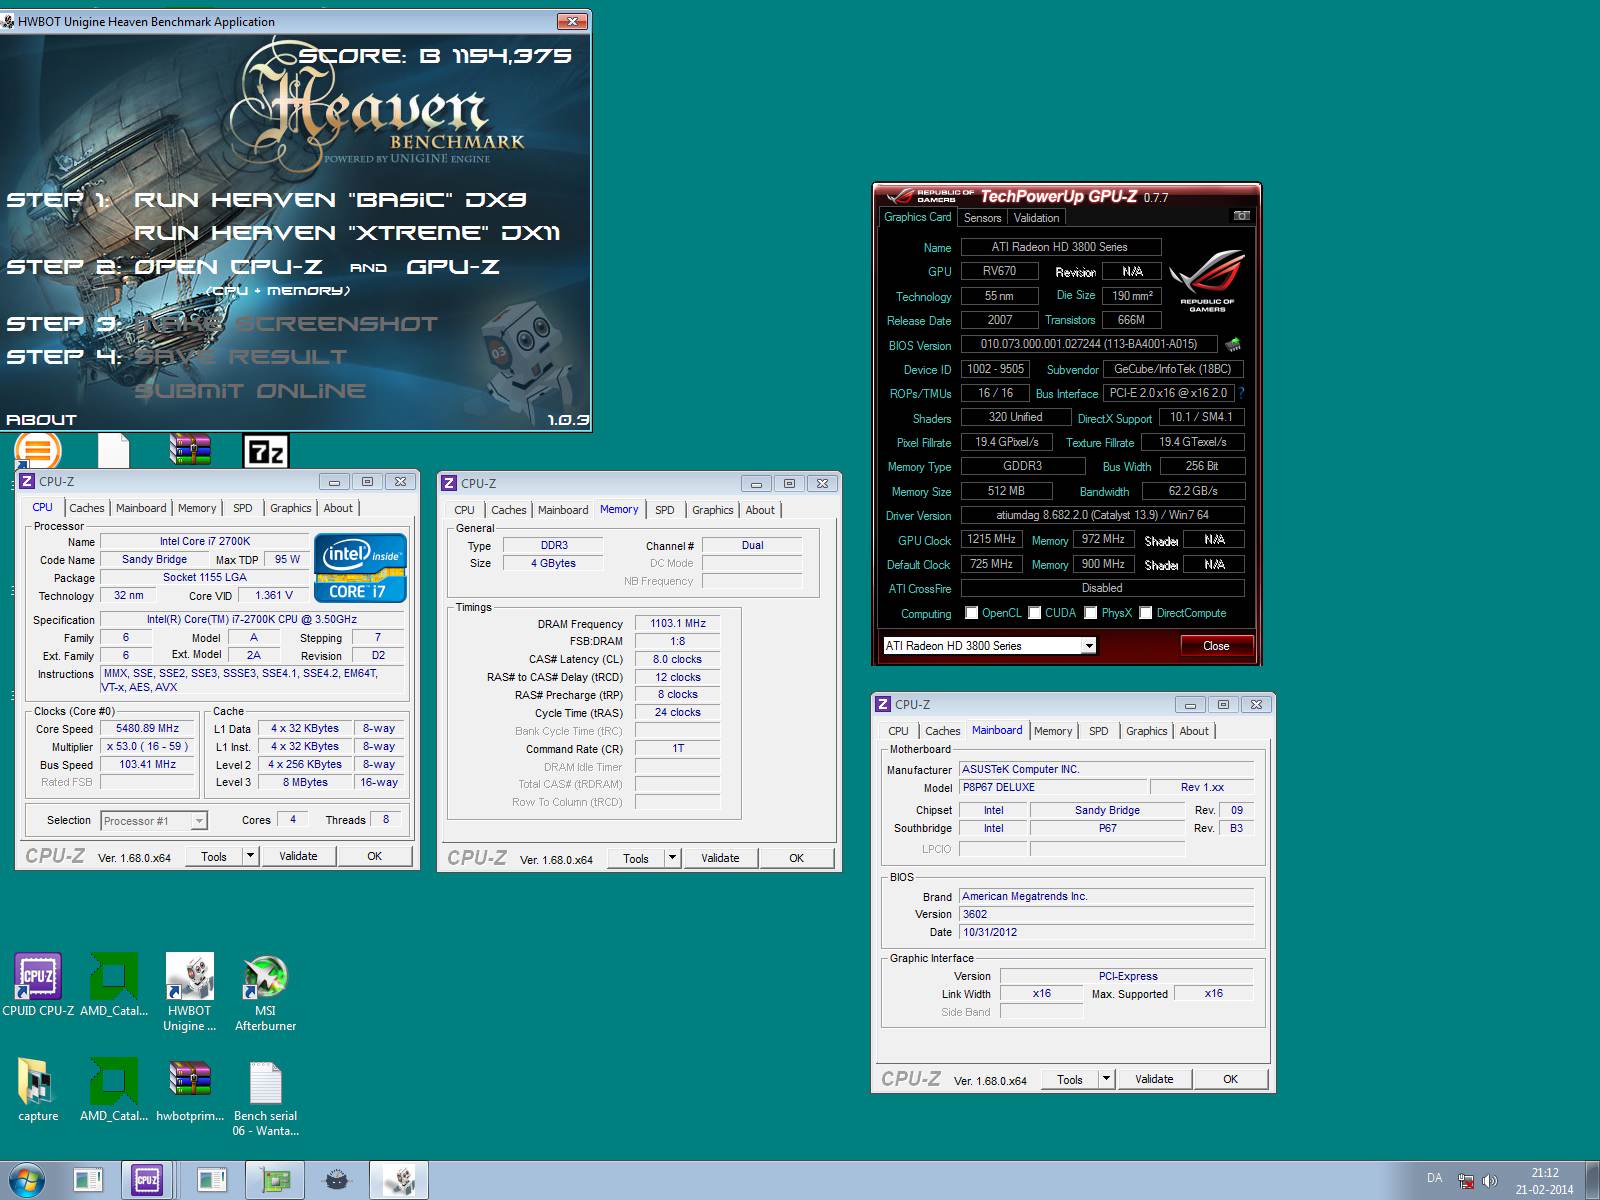Open Tools dropdown arrow in CPU tab window
Screen dimensions: 1600x1200
point(251,856)
